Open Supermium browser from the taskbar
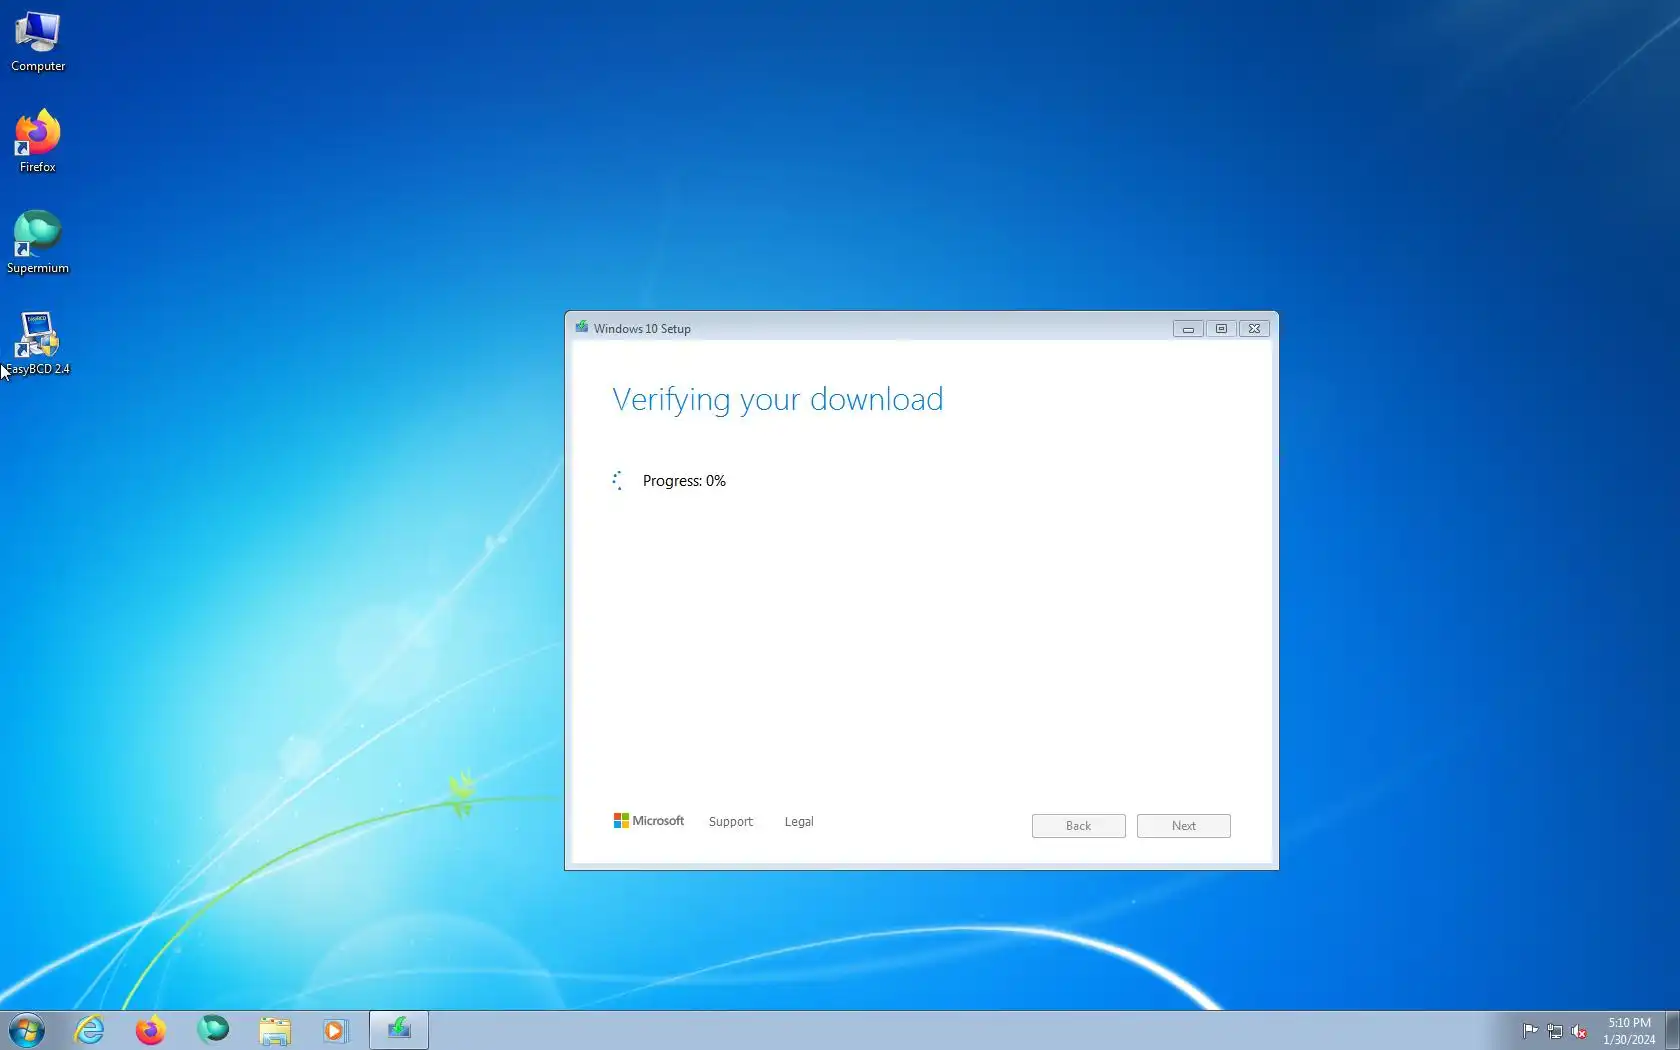 pyautogui.click(x=213, y=1030)
